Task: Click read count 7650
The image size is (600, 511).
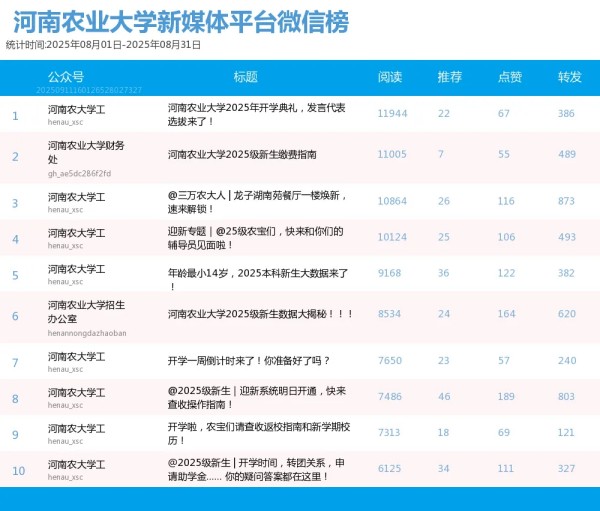Action: [x=390, y=361]
